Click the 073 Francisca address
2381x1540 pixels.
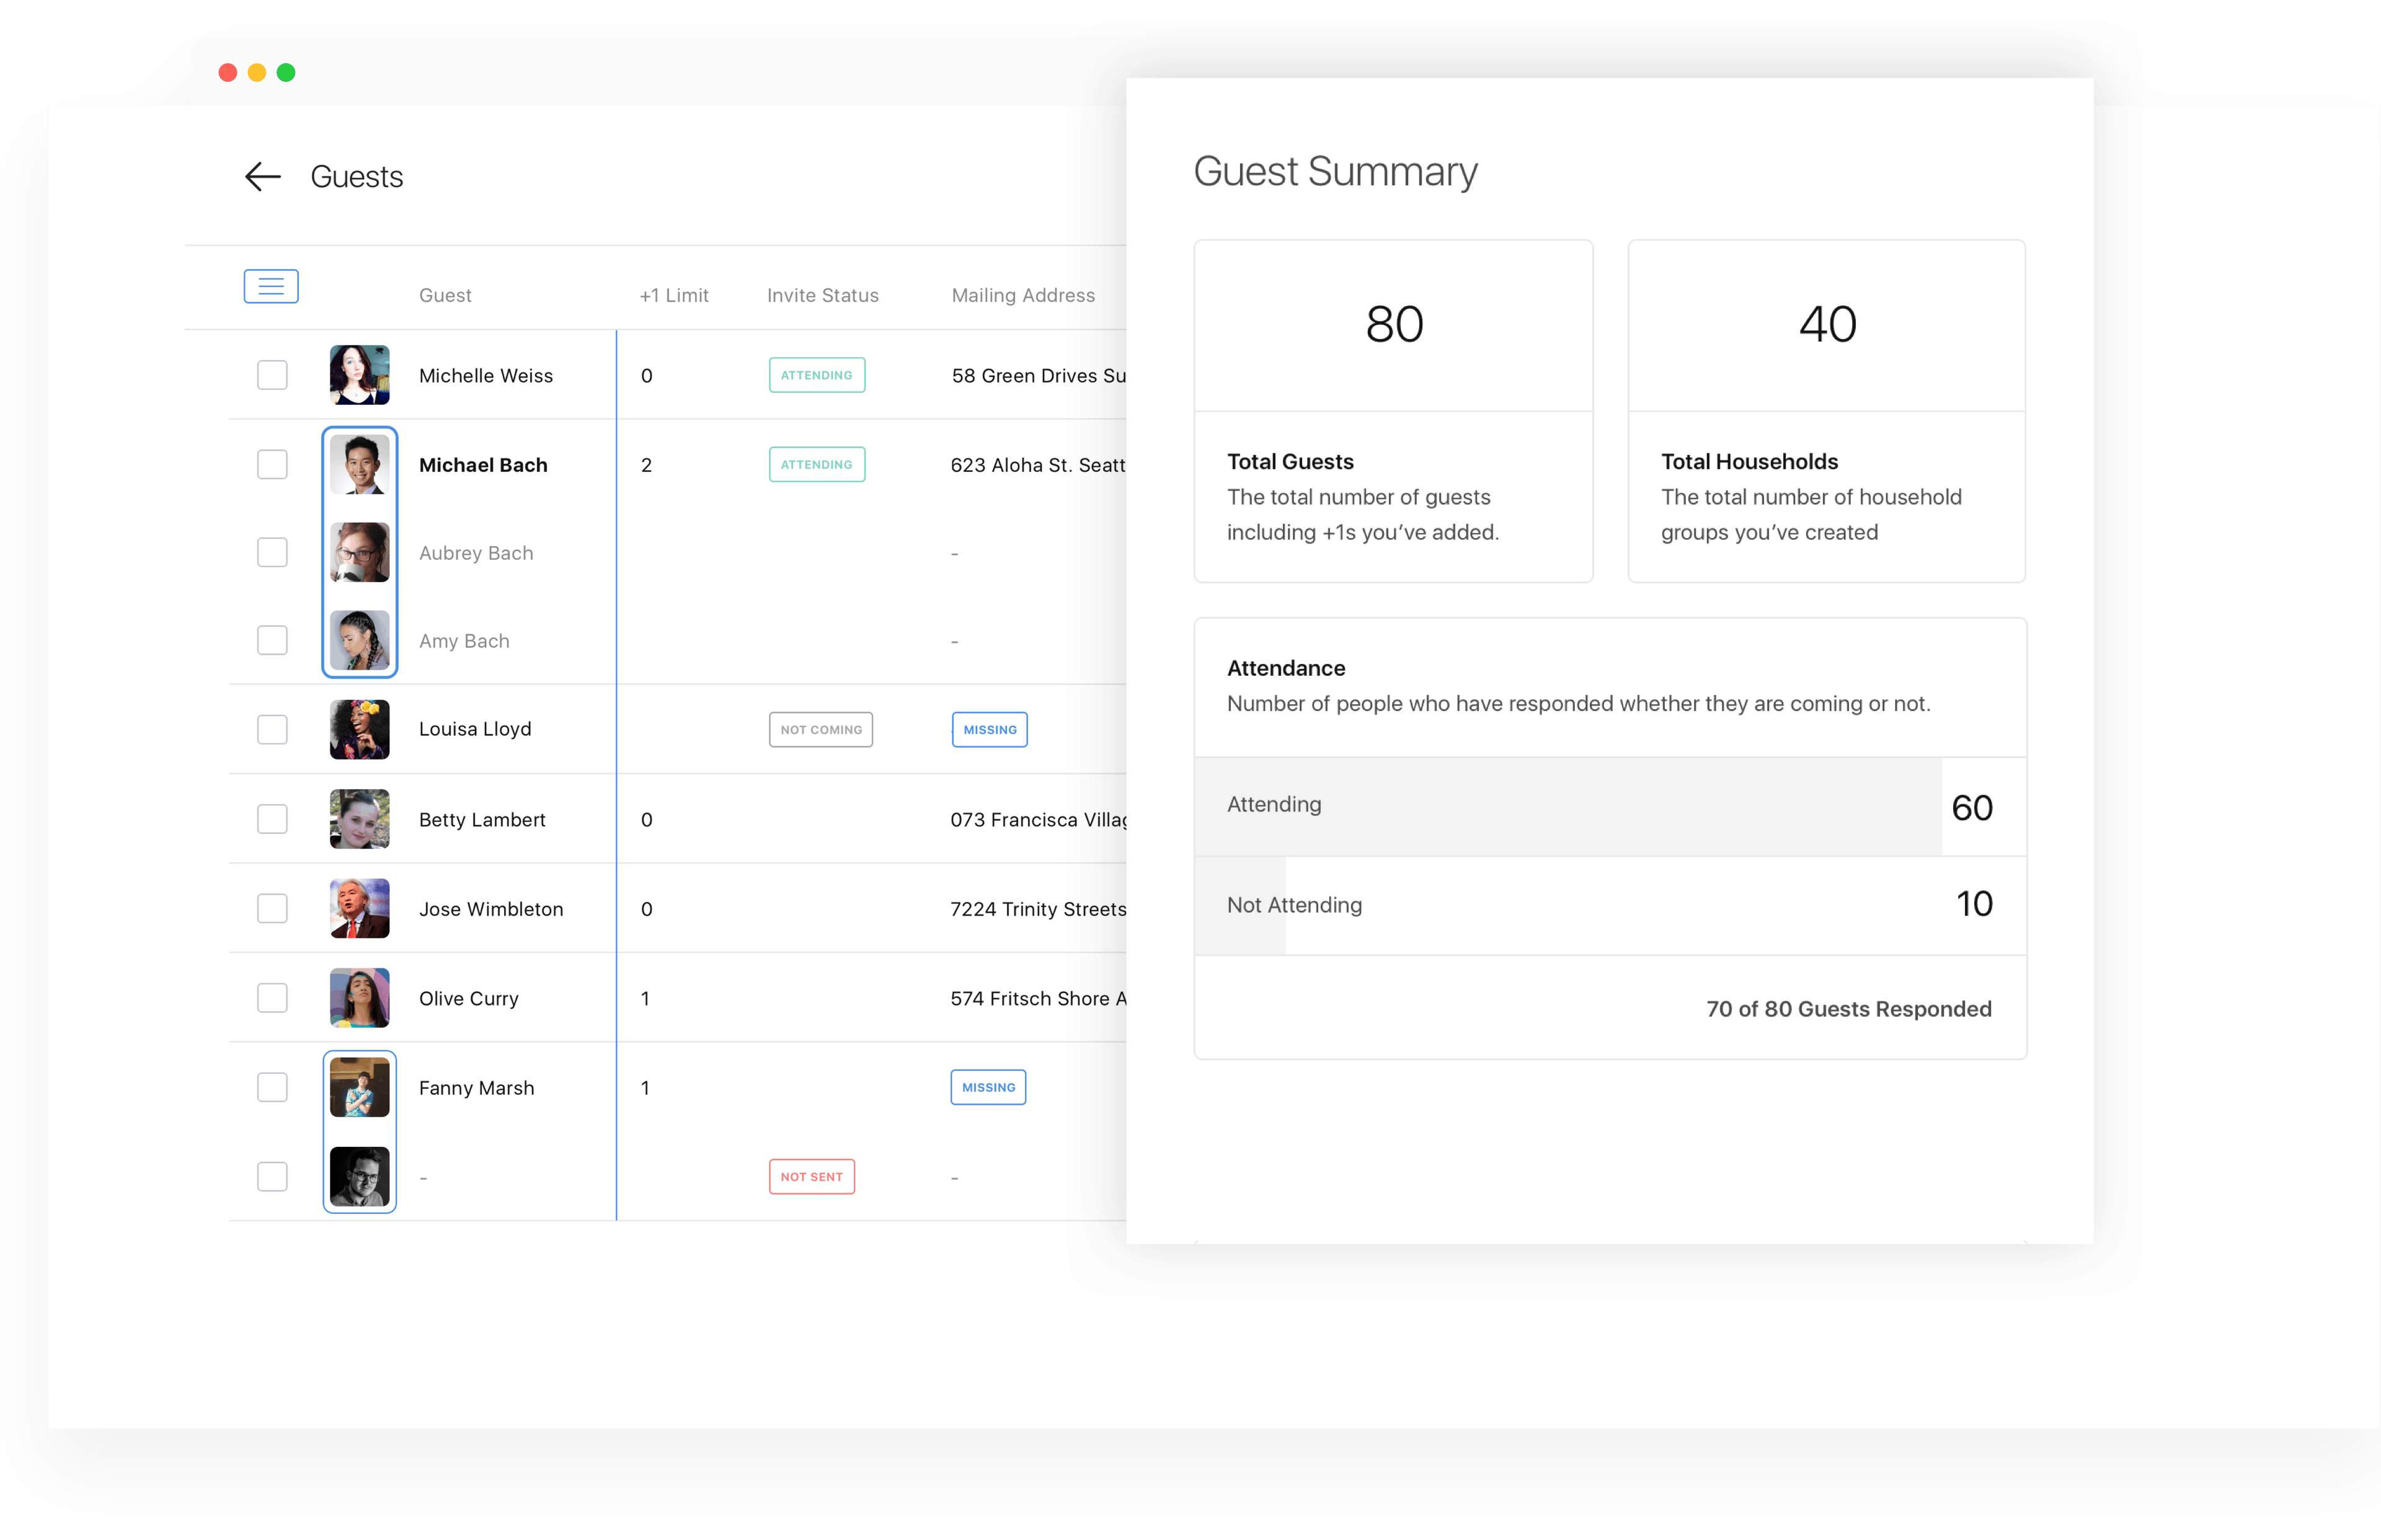(1038, 819)
